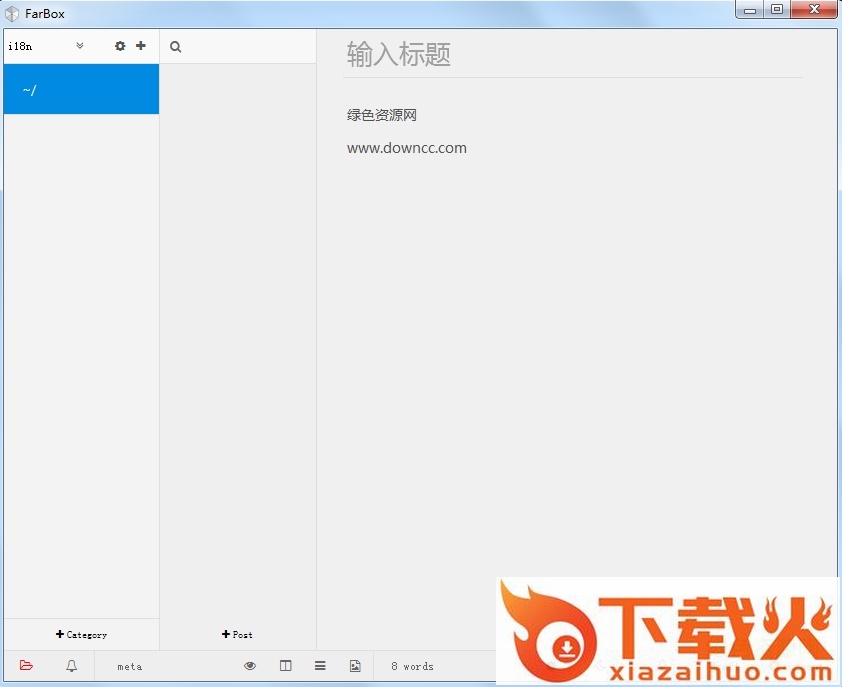Screen dimensions: 842x687
Task: Open settings with the gear icon
Action: (x=120, y=46)
